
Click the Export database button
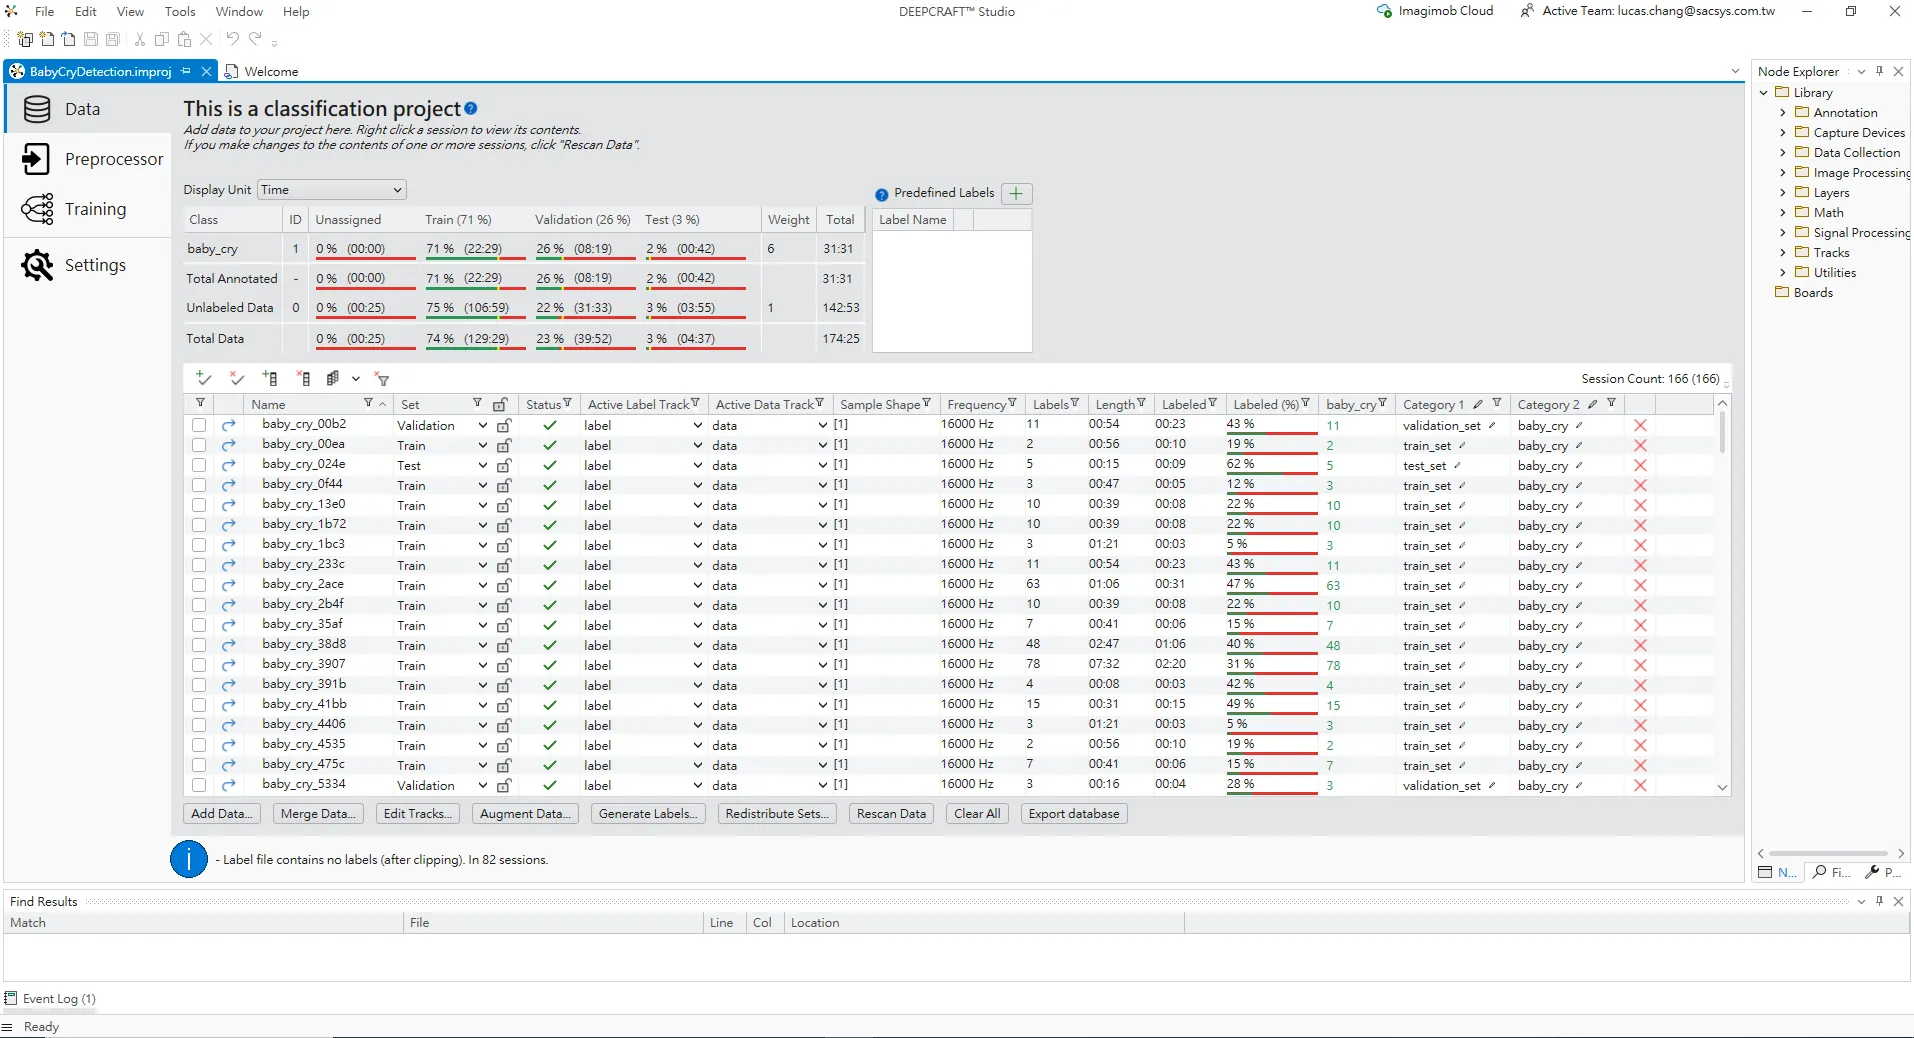(1074, 814)
